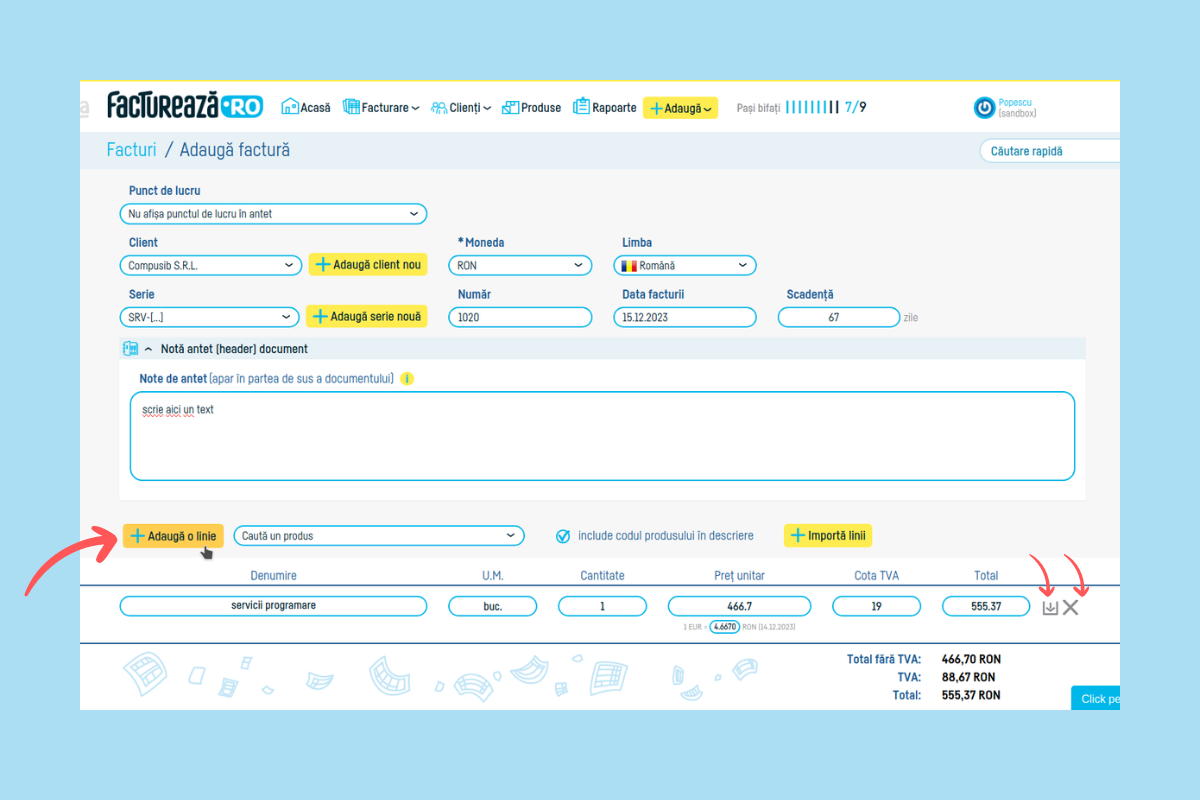
Task: Open Produse from the navigation bar
Action: click(531, 107)
